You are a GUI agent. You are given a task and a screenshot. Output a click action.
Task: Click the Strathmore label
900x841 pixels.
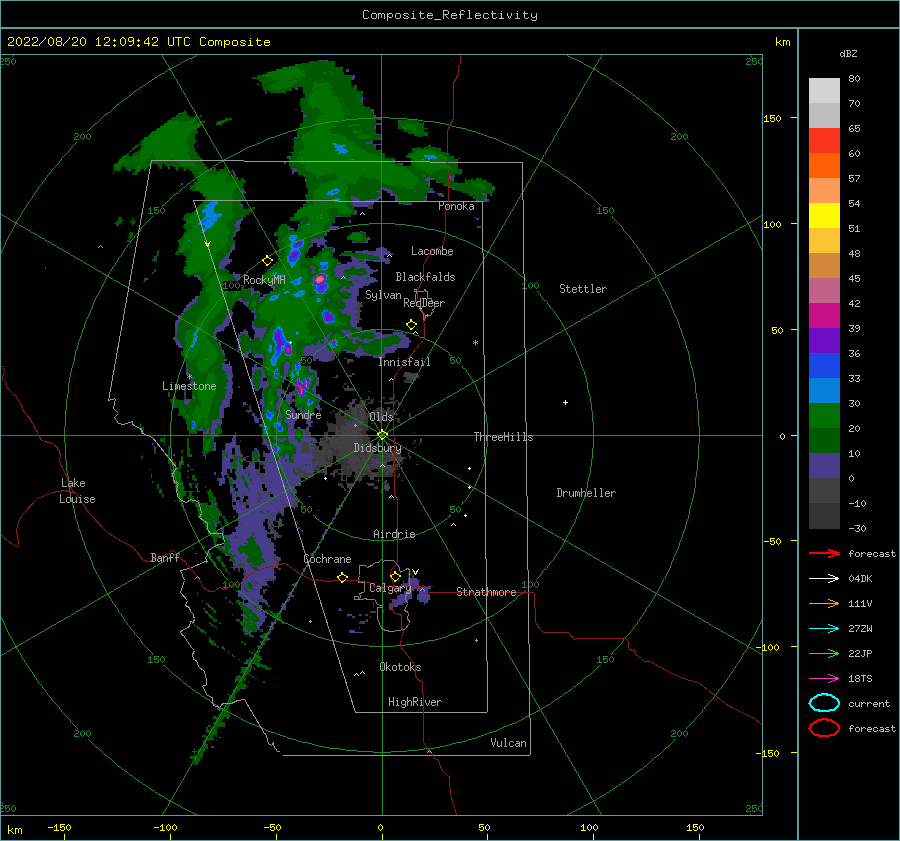click(x=486, y=592)
